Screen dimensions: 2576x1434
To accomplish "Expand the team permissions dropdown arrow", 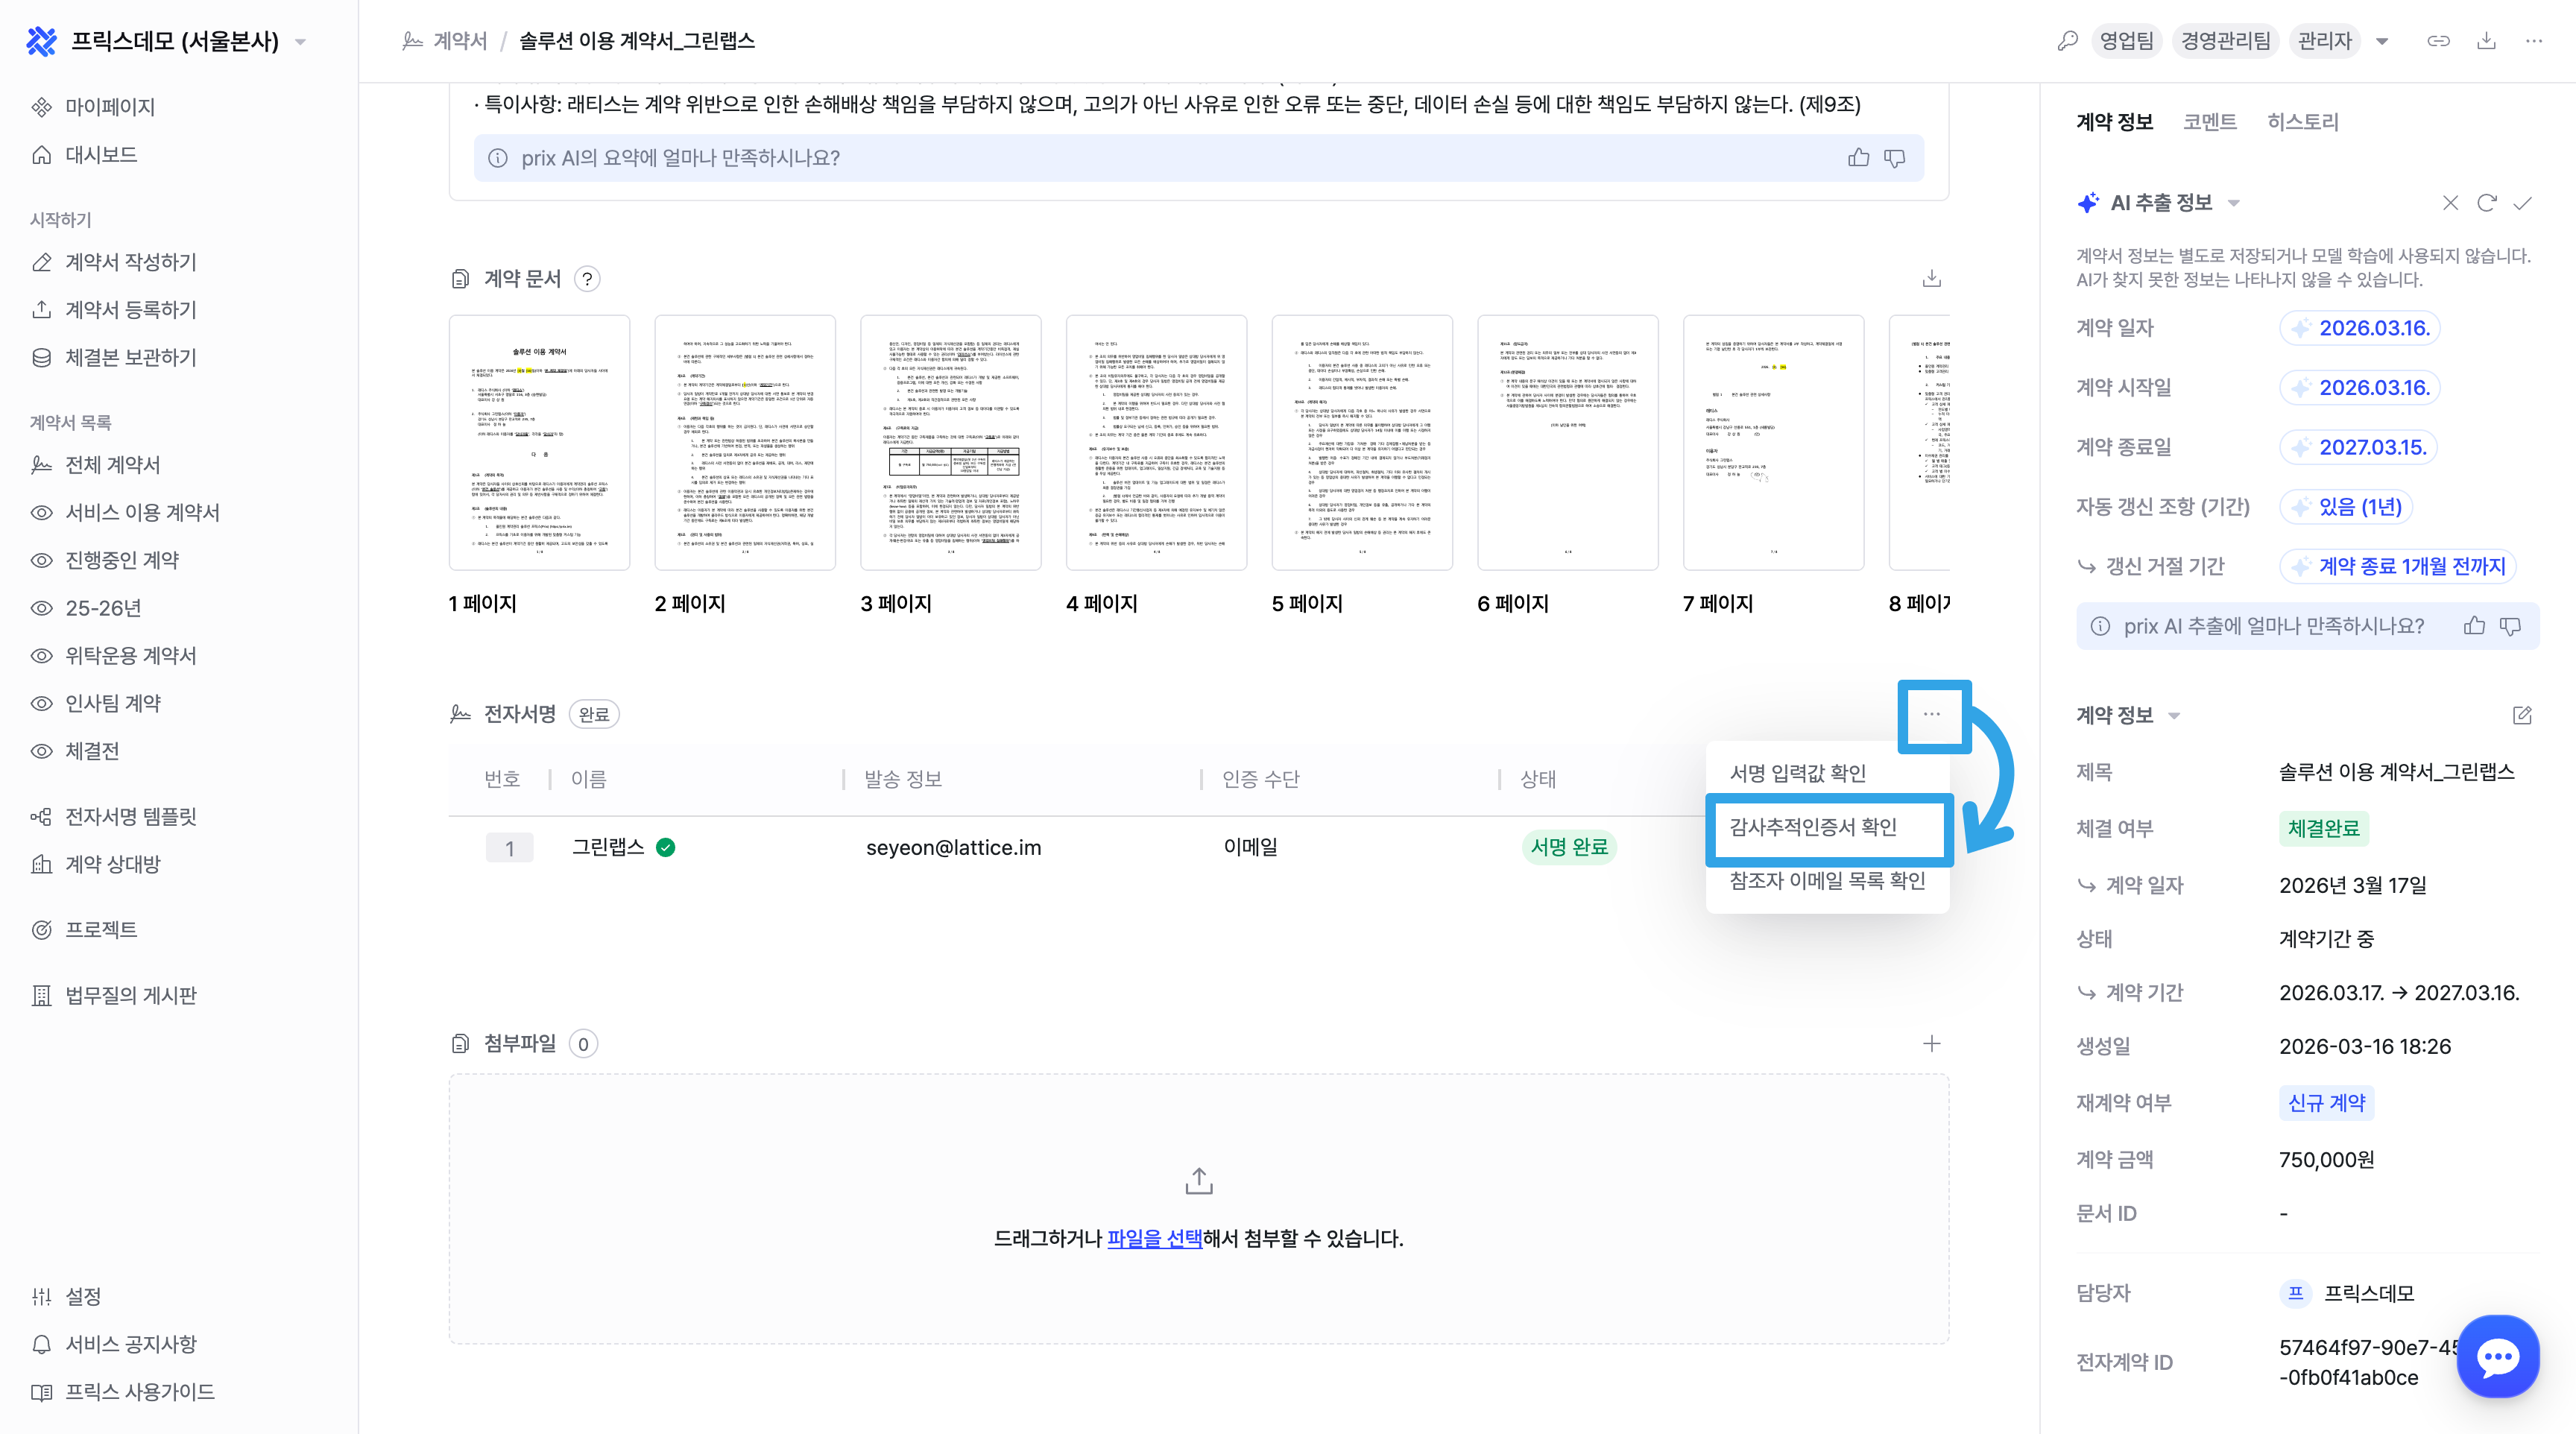I will 2382,41.
